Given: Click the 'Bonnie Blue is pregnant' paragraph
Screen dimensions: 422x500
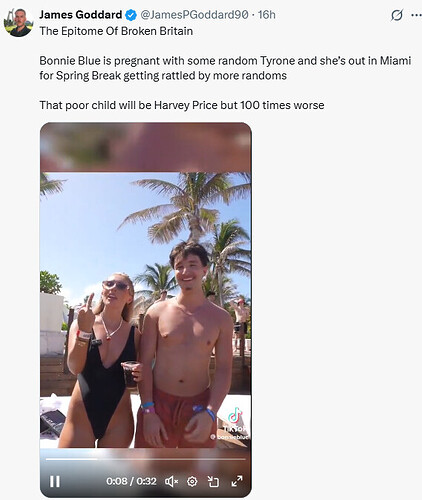Looking at the screenshot, I should point(225,68).
